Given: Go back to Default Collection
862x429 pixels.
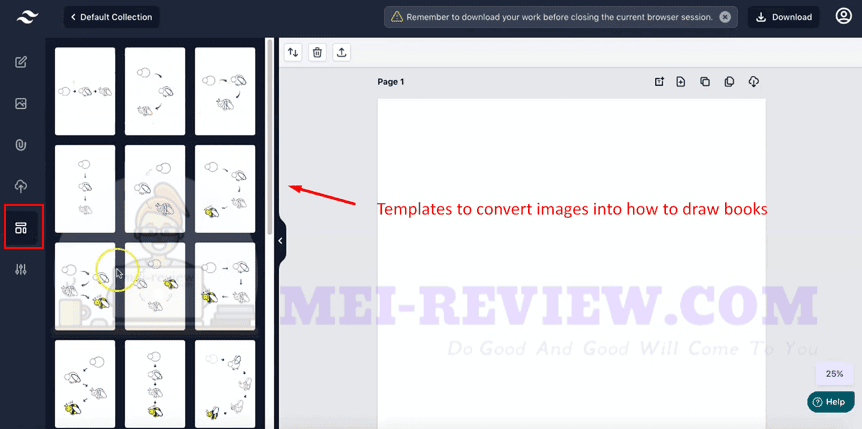Looking at the screenshot, I should point(112,17).
